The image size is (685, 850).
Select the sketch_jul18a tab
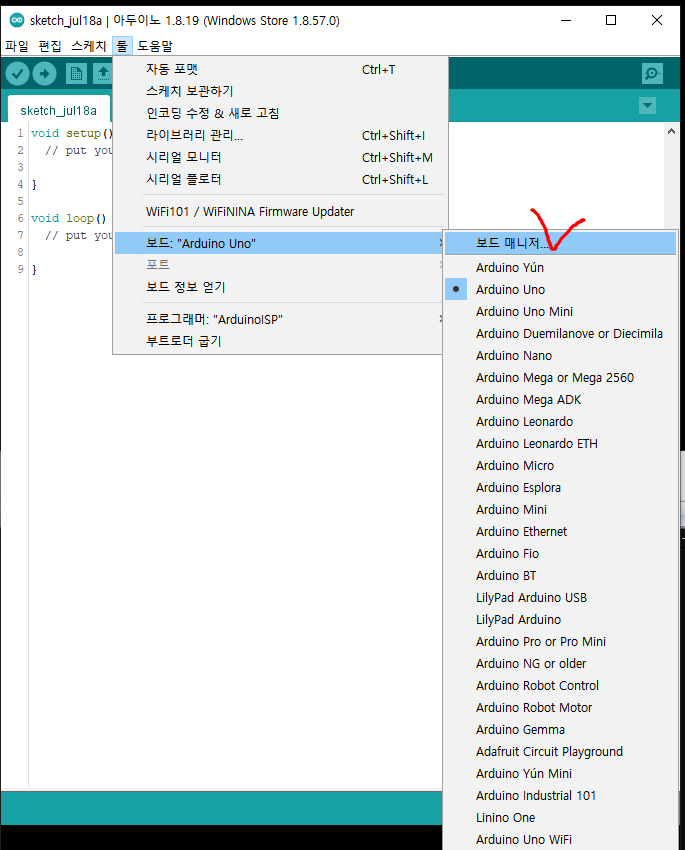(x=59, y=111)
